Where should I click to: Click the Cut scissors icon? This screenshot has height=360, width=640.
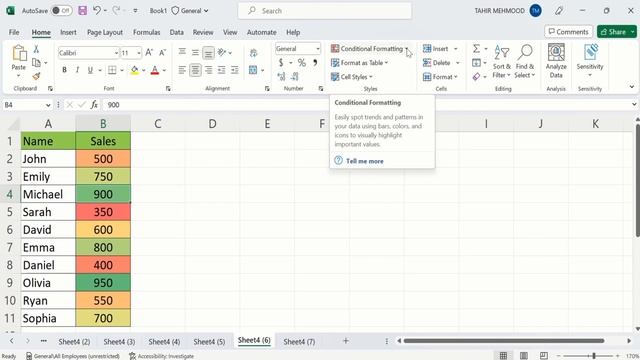(36, 49)
